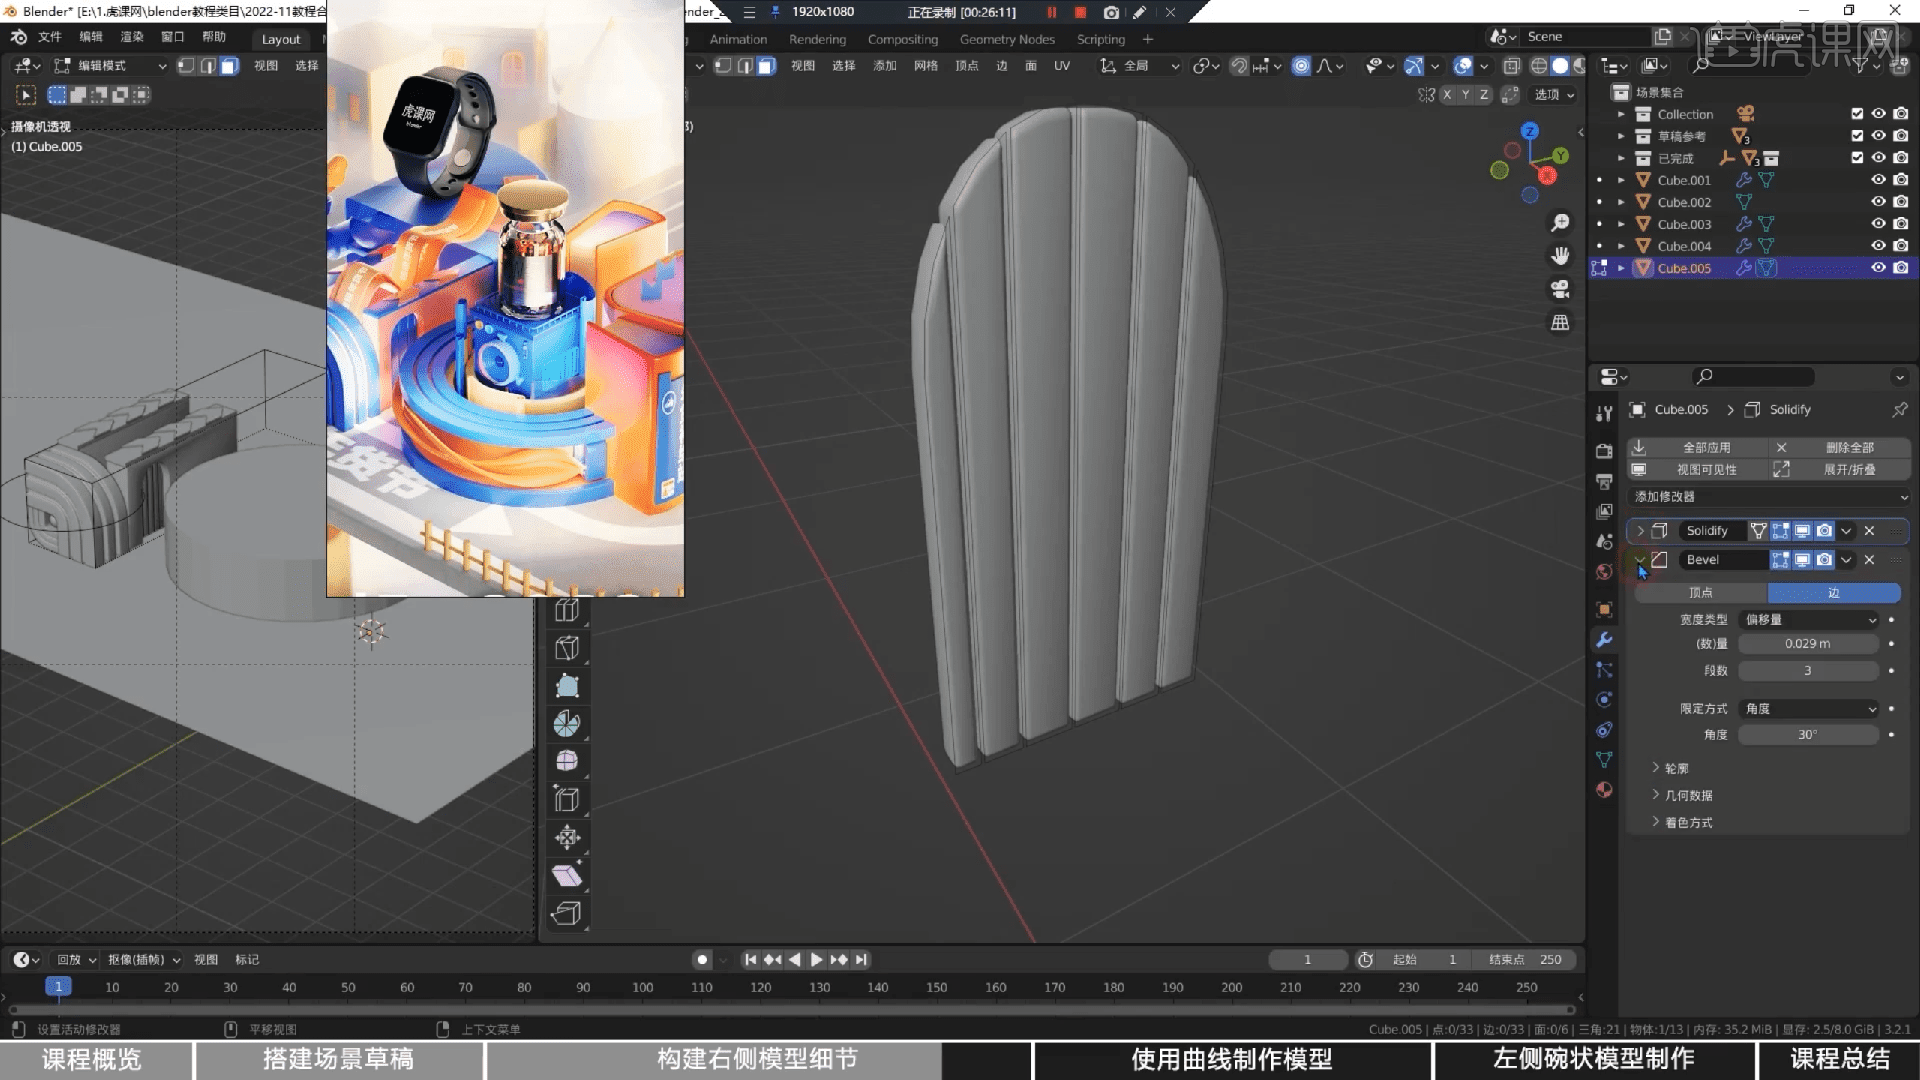The height and width of the screenshot is (1080, 1920).
Task: Expand the 轮廓 subpanel
Action: (x=1669, y=769)
